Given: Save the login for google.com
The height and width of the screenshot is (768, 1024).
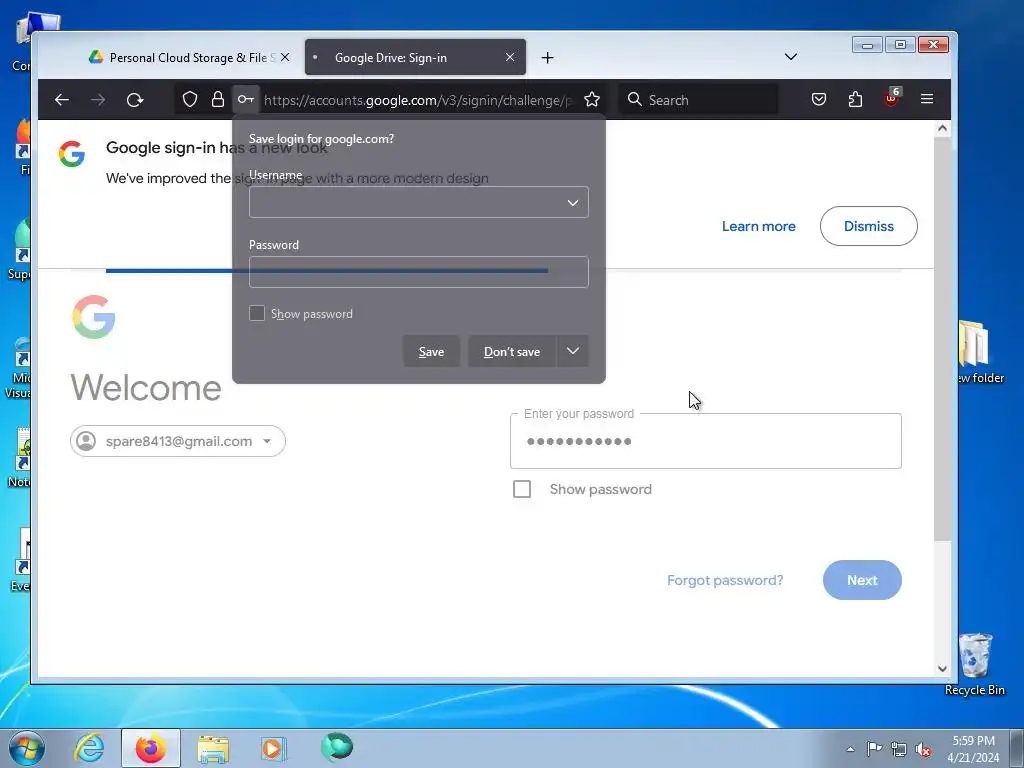Looking at the screenshot, I should click(431, 351).
